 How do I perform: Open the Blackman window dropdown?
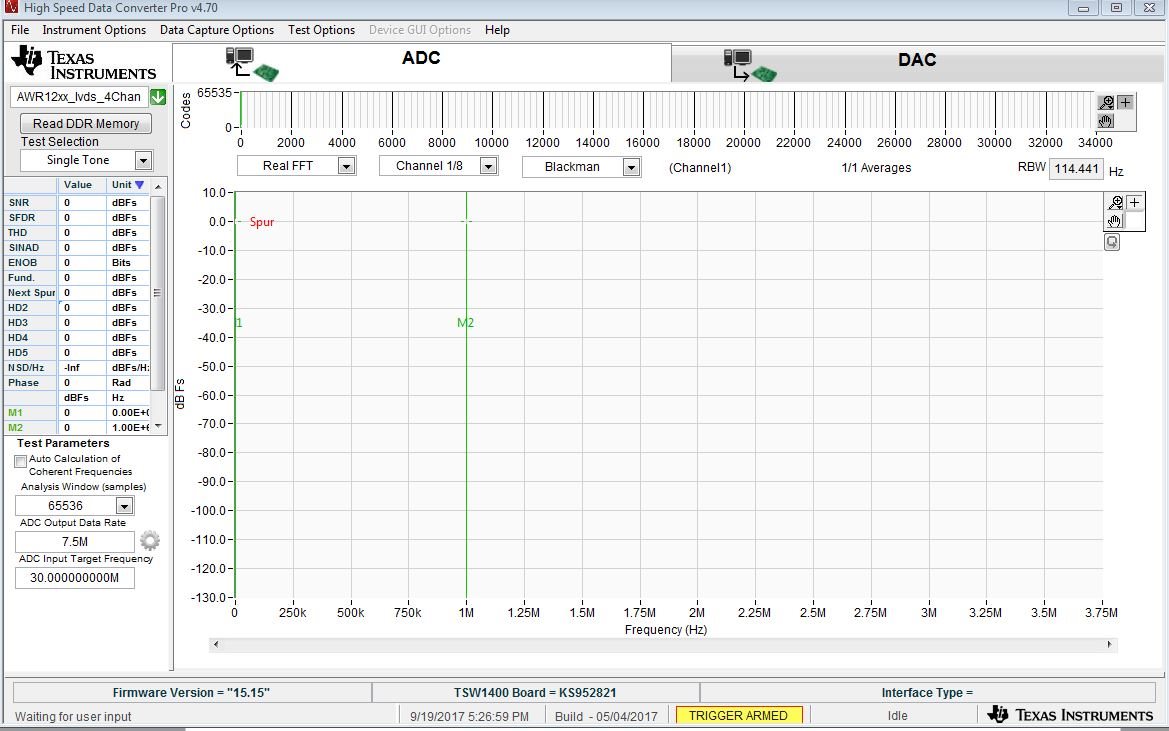click(631, 167)
